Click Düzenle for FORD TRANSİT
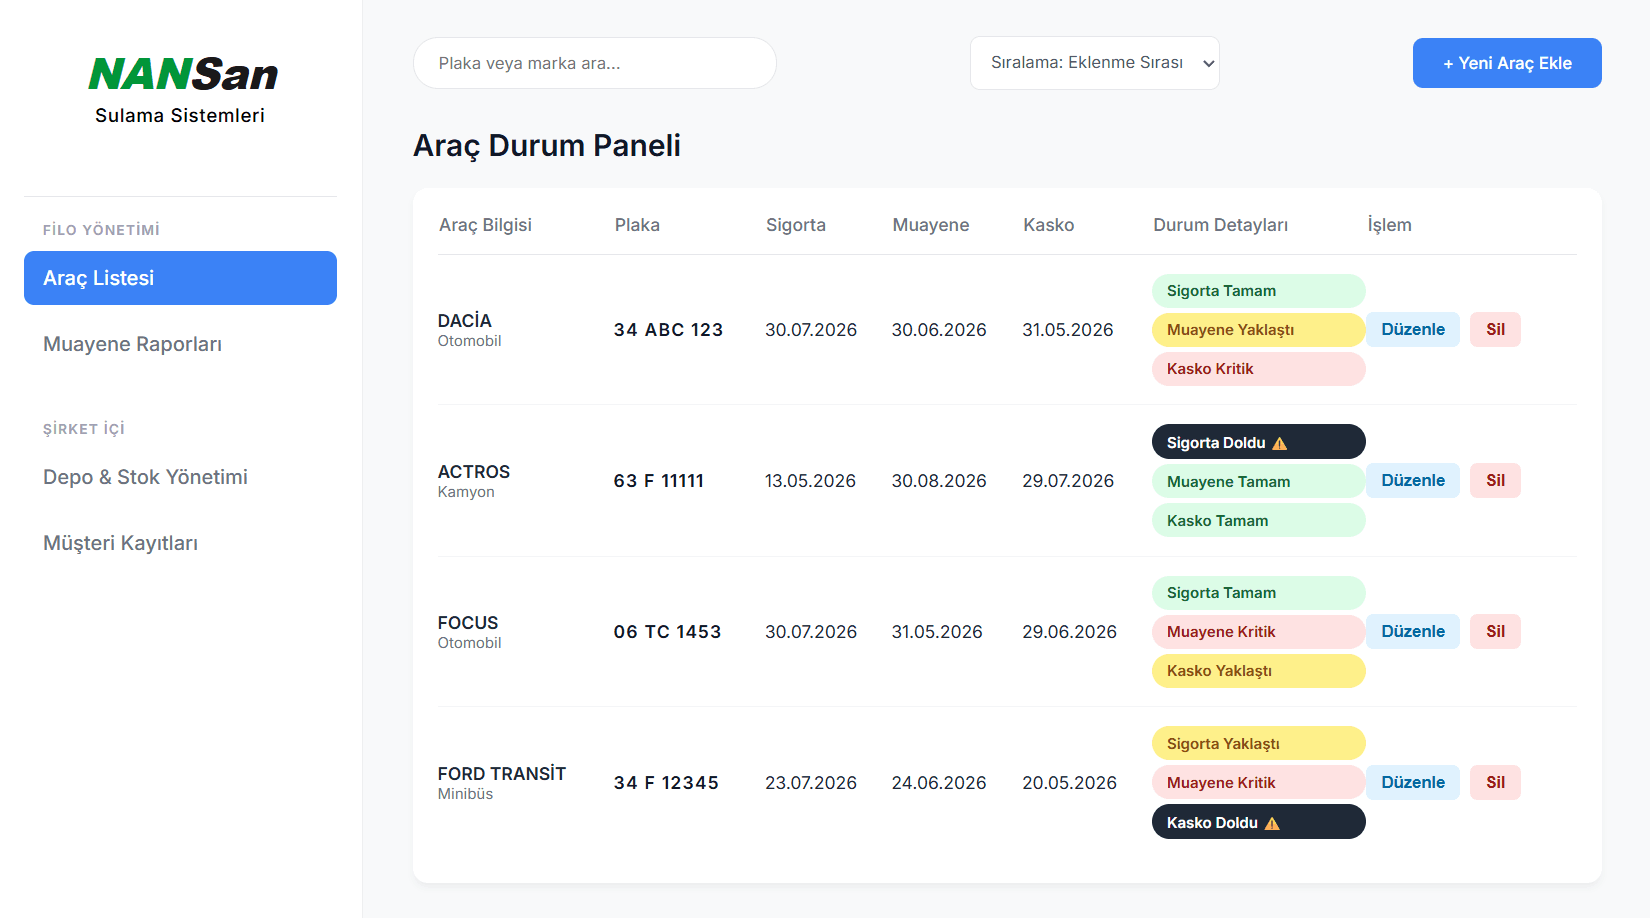Screen dimensions: 1650x918 [x=1413, y=782]
